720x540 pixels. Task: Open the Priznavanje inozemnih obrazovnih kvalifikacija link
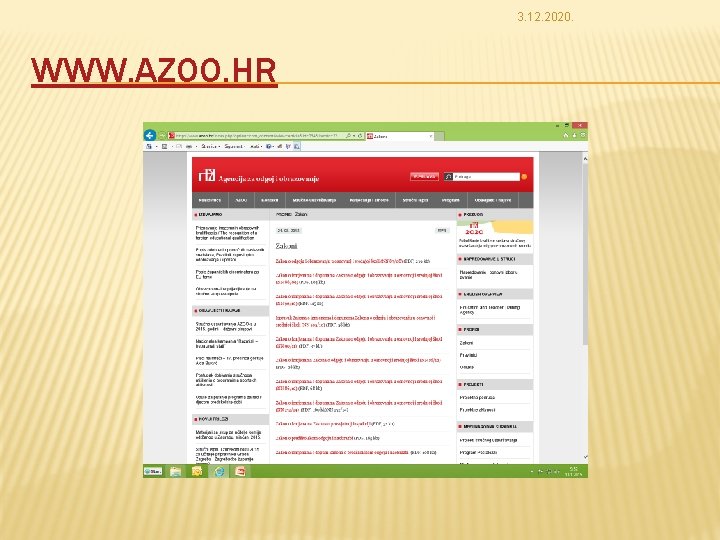tap(228, 233)
